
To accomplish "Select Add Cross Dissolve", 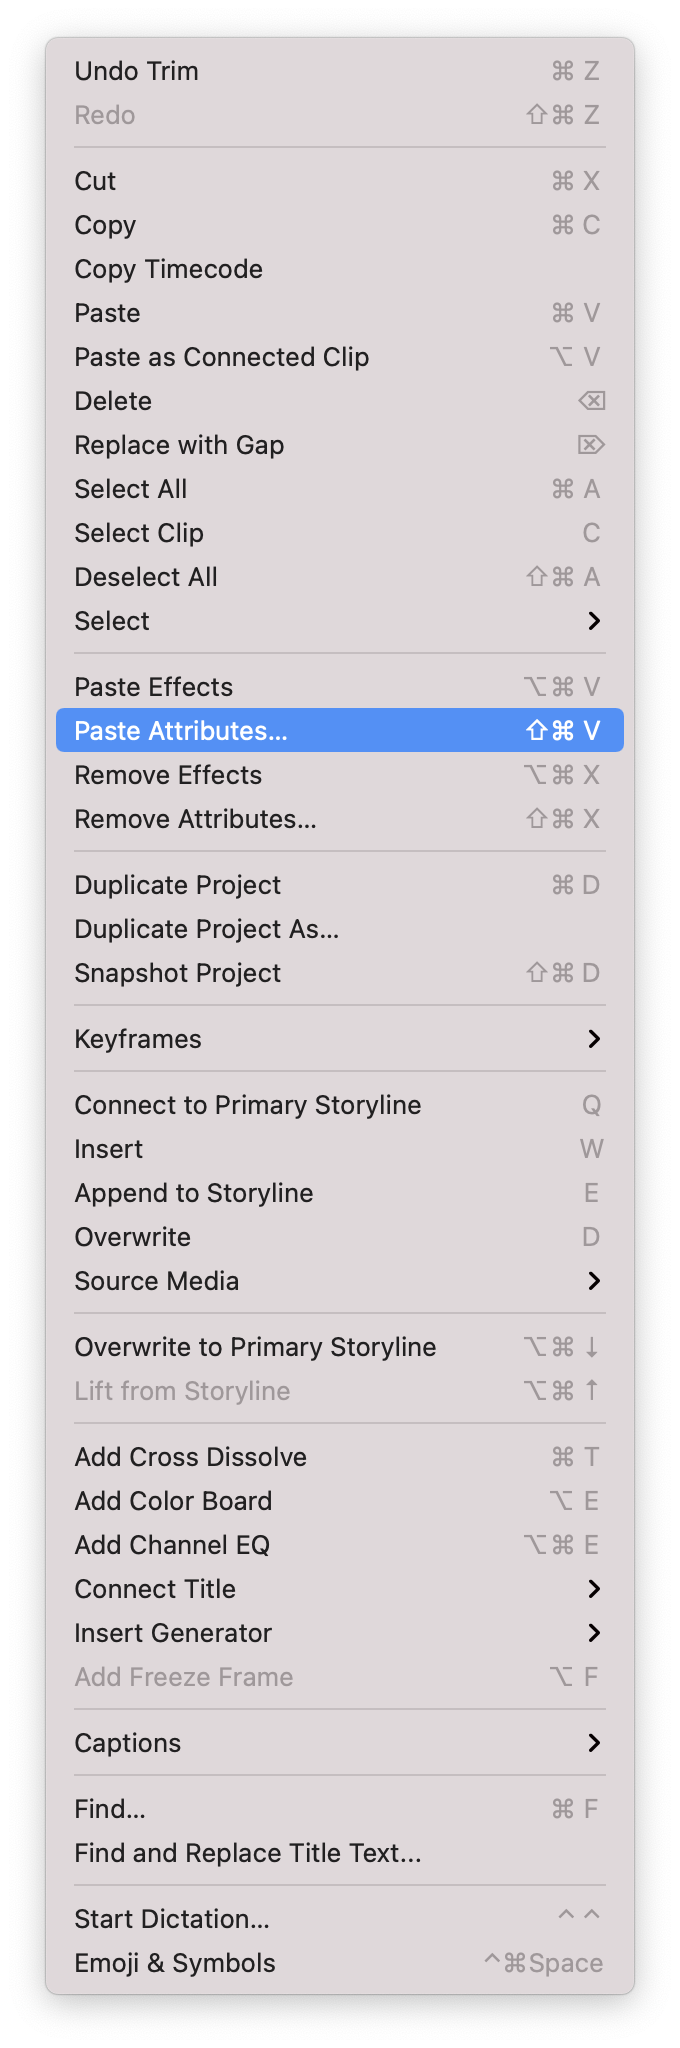I will 340,1457.
